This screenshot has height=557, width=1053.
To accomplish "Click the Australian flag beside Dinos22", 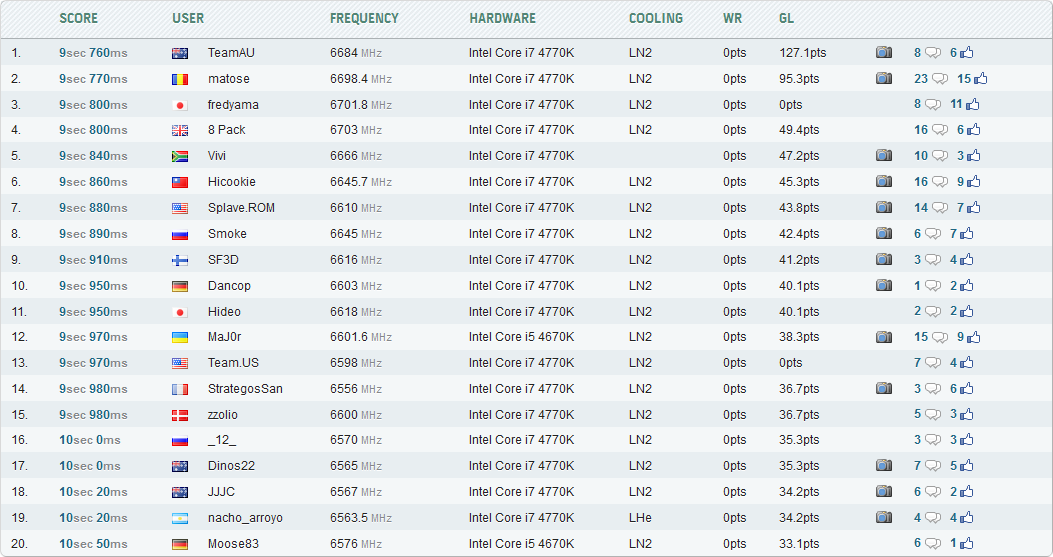I will point(180,466).
